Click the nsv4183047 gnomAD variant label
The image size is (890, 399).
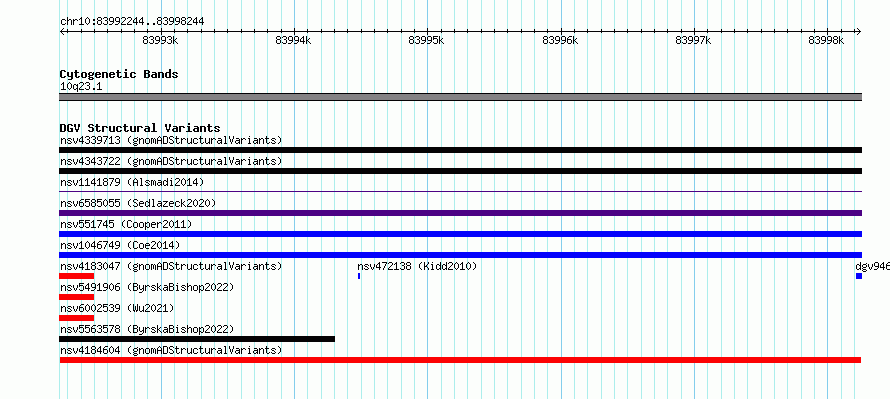[x=171, y=266]
